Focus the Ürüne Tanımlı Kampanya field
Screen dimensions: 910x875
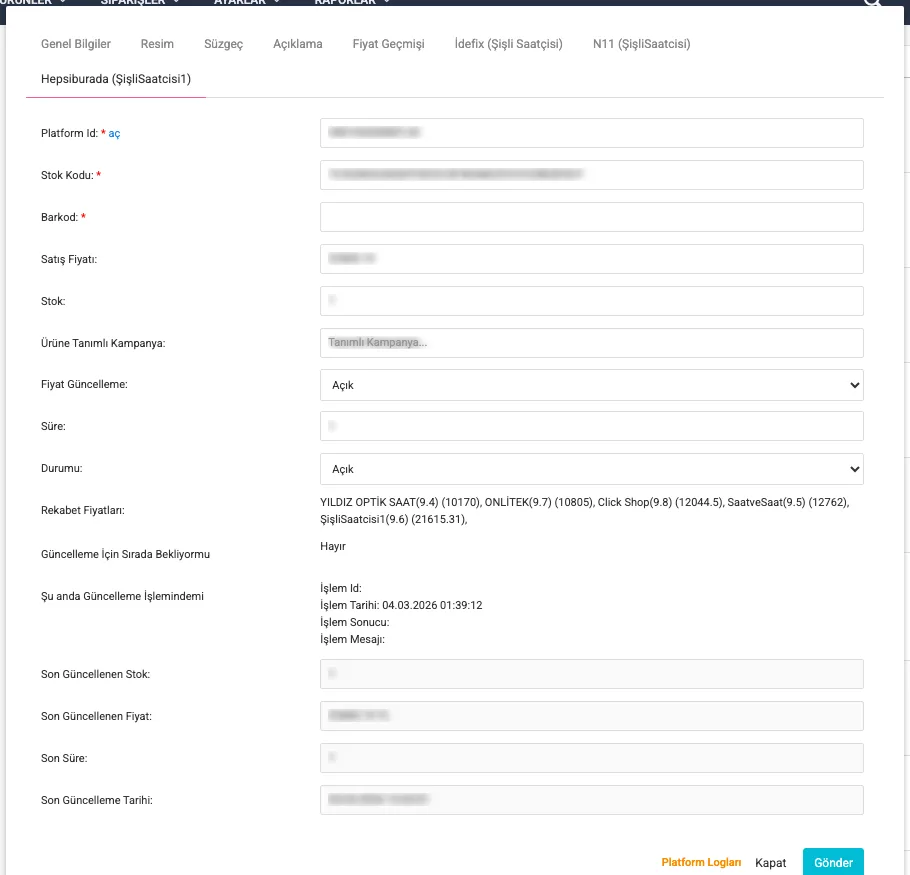[591, 343]
